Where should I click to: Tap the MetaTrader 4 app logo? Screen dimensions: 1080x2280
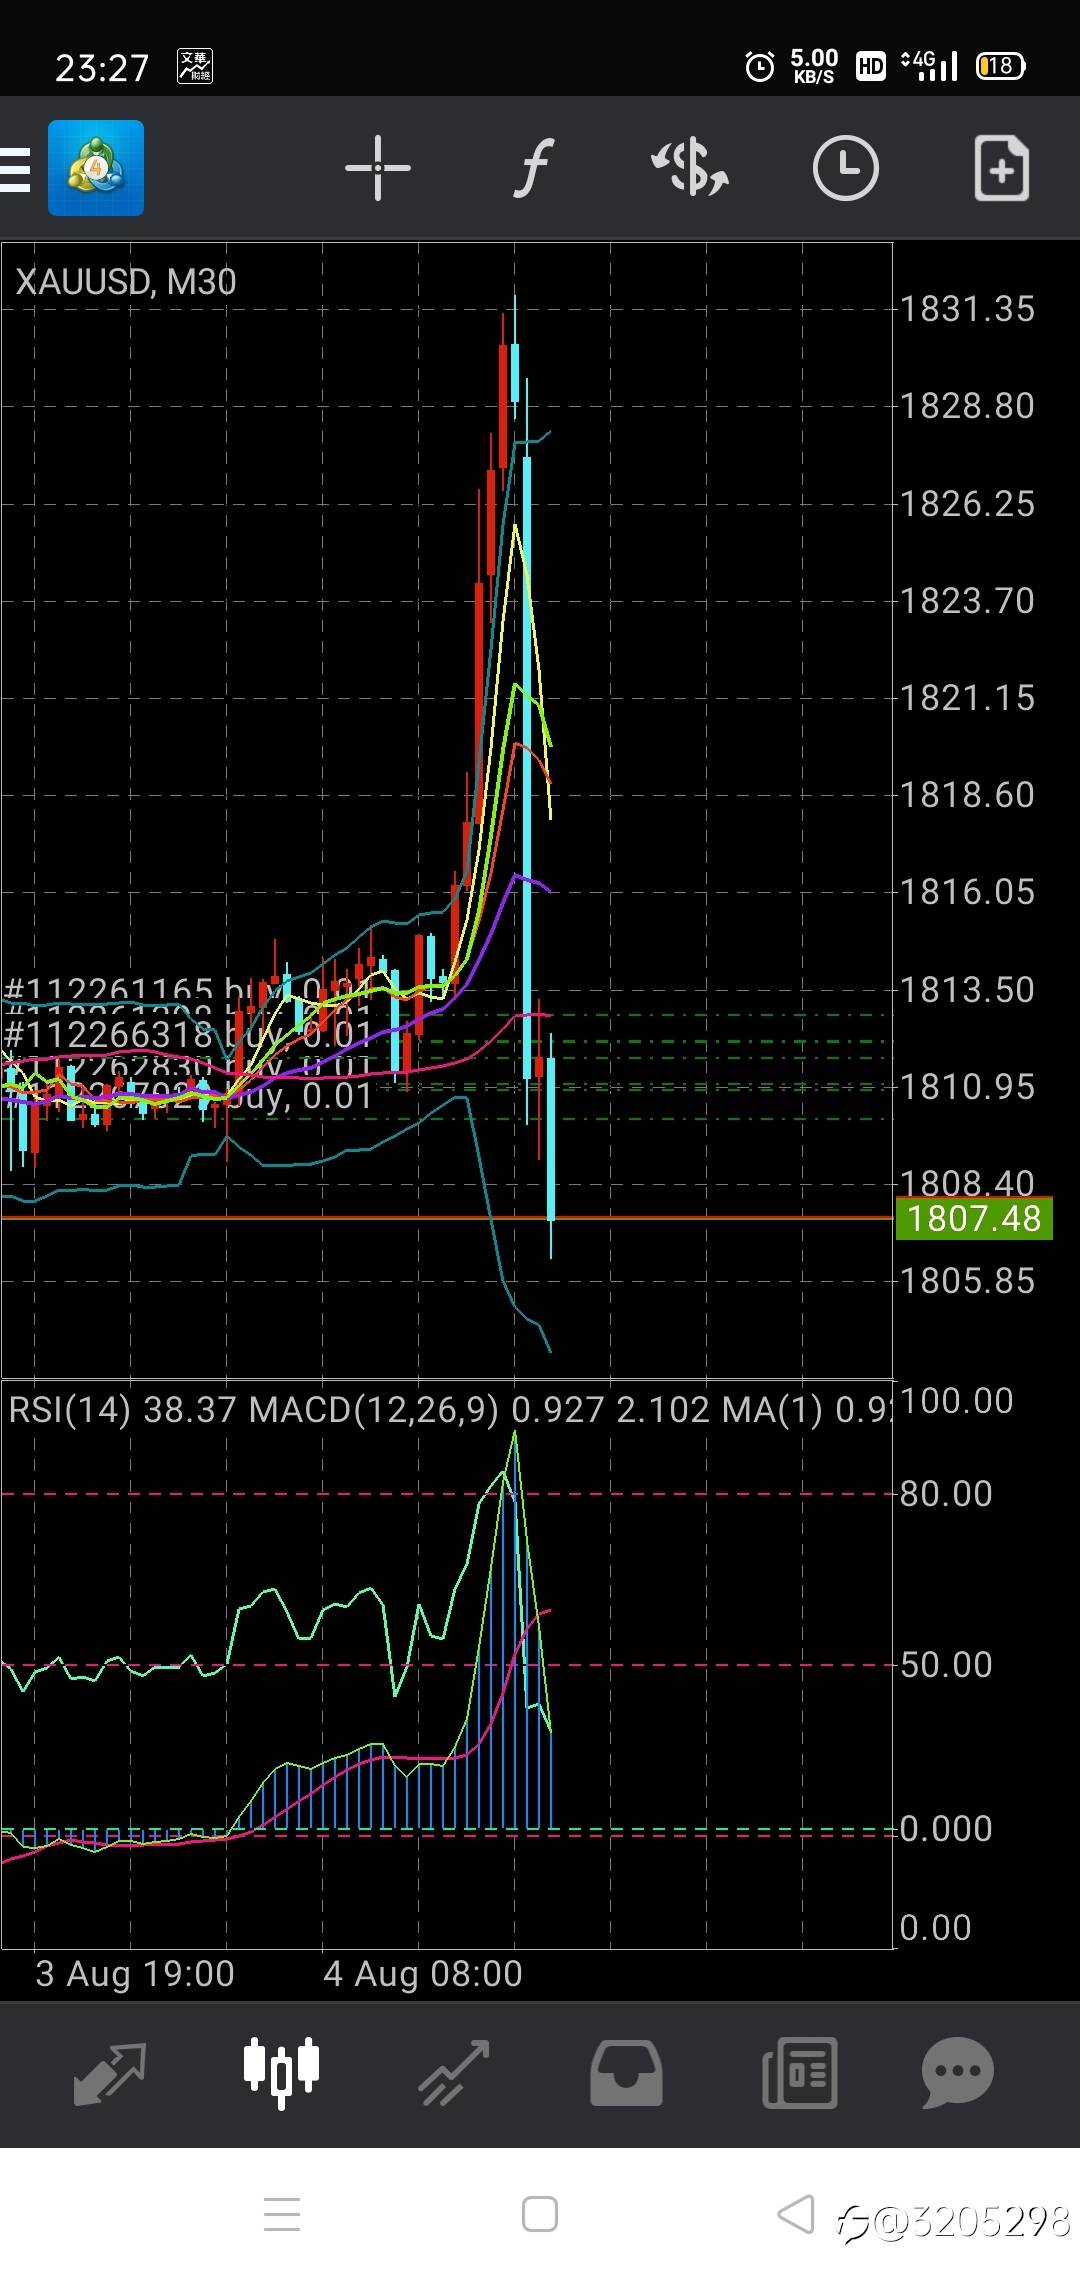point(96,168)
